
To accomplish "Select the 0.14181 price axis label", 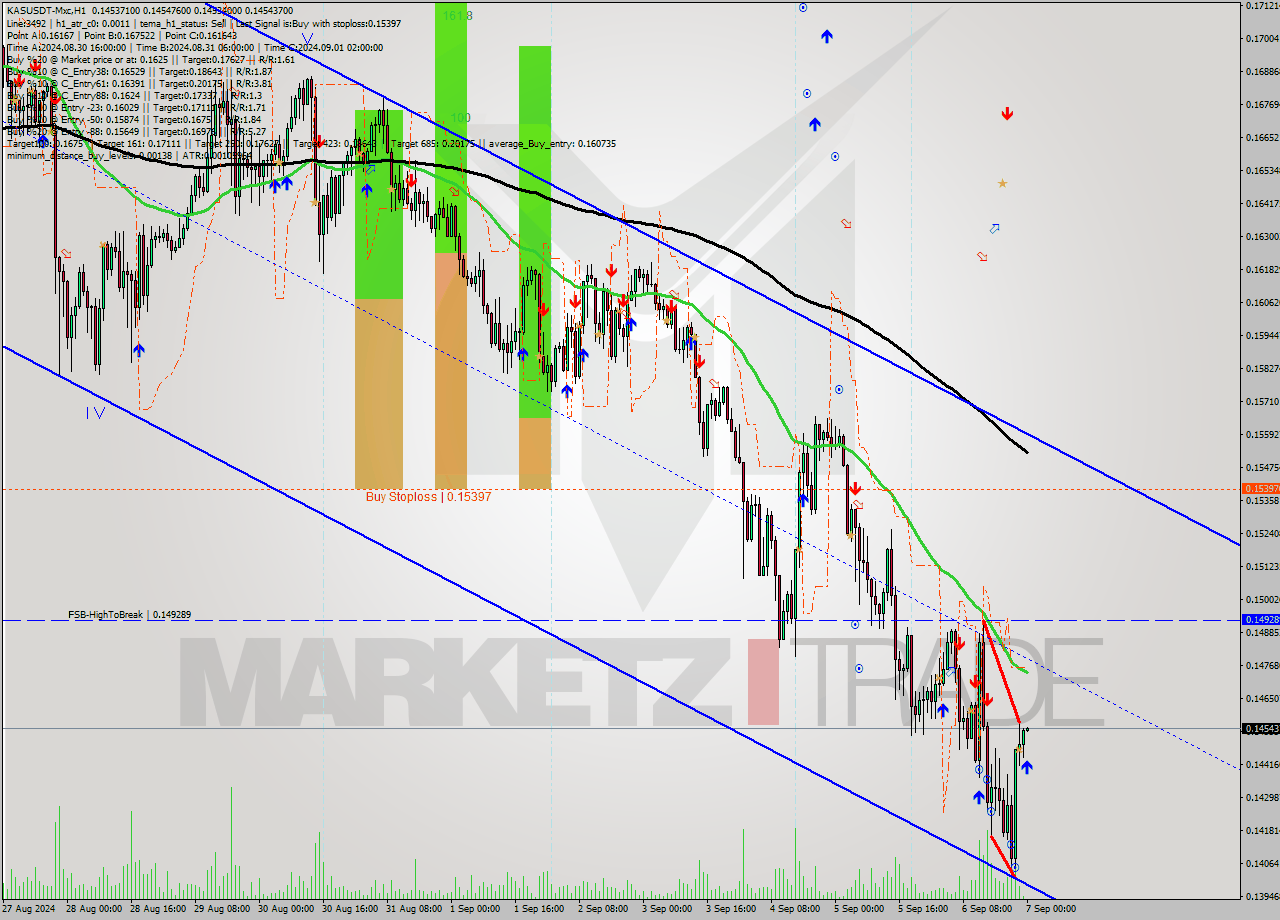I will (1261, 831).
